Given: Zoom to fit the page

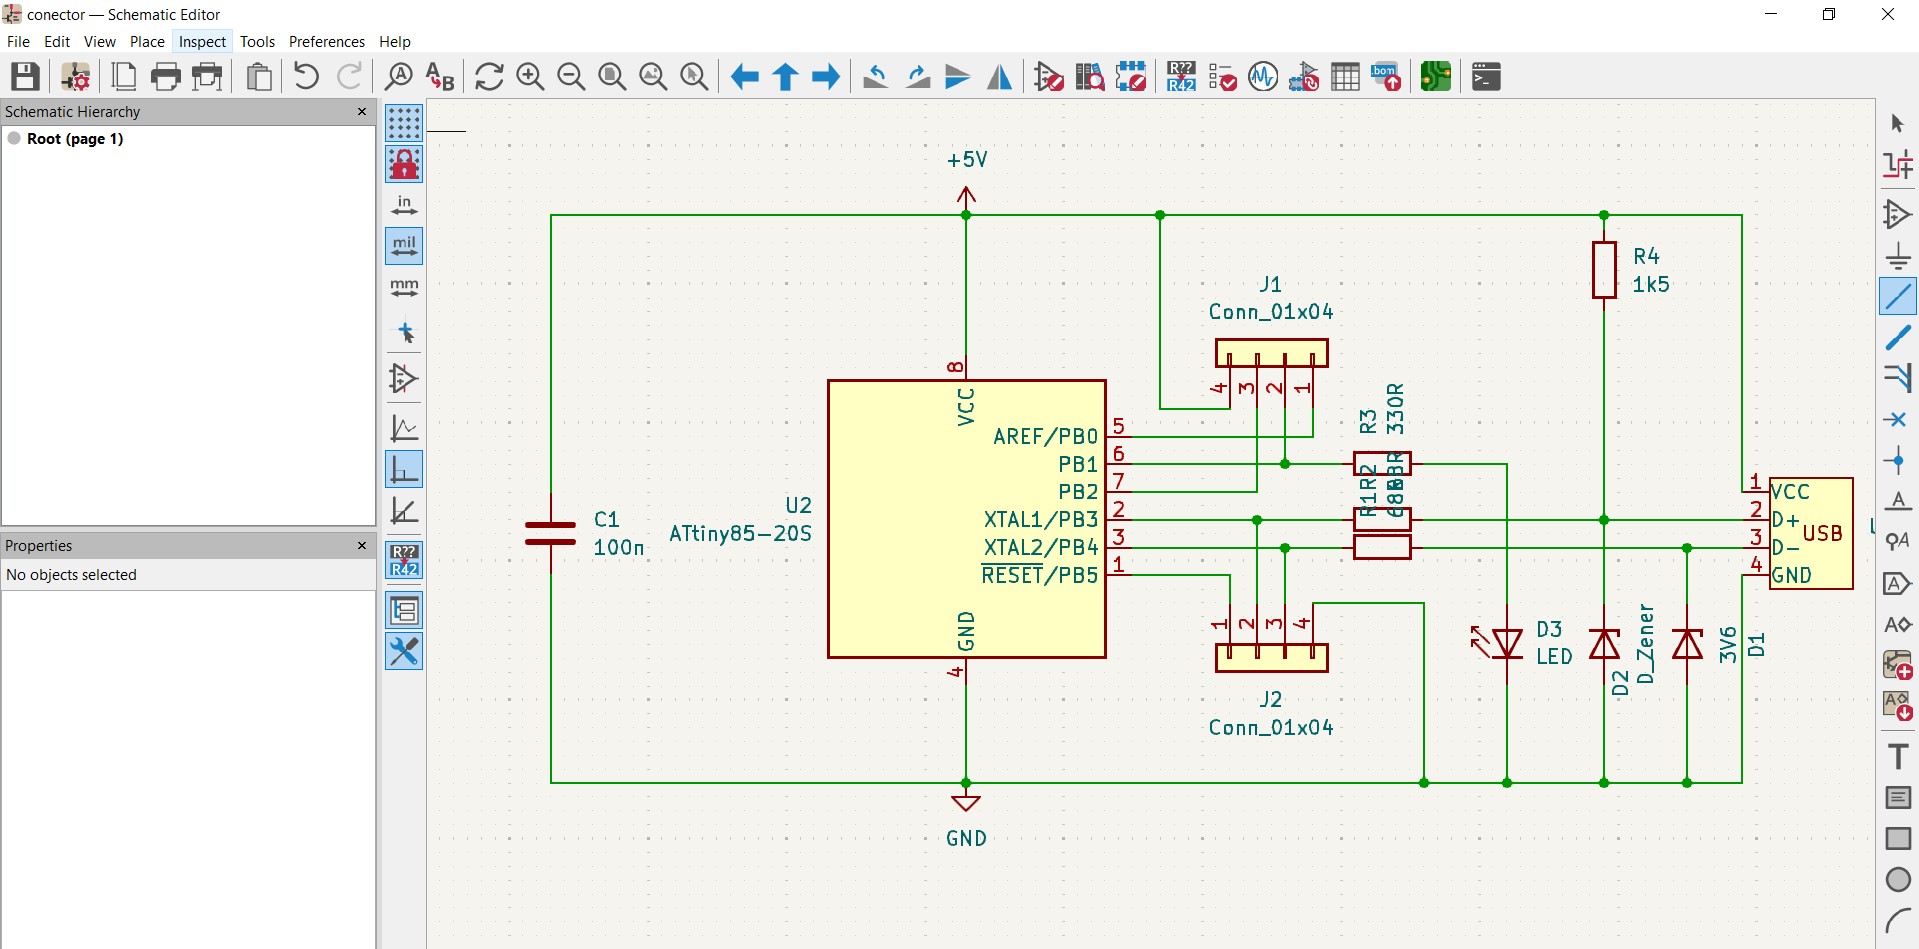Looking at the screenshot, I should [x=612, y=76].
